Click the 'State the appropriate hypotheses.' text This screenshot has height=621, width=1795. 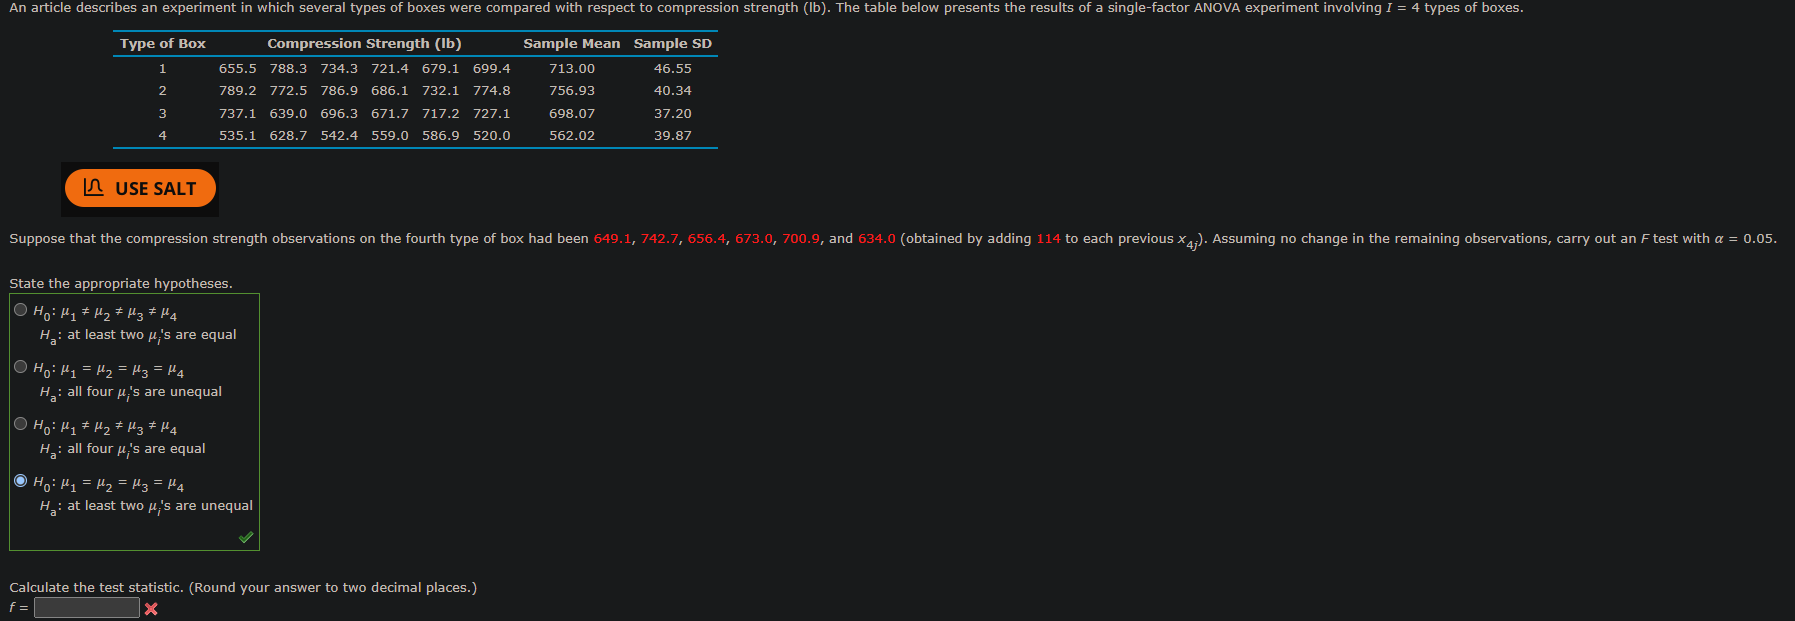point(121,284)
